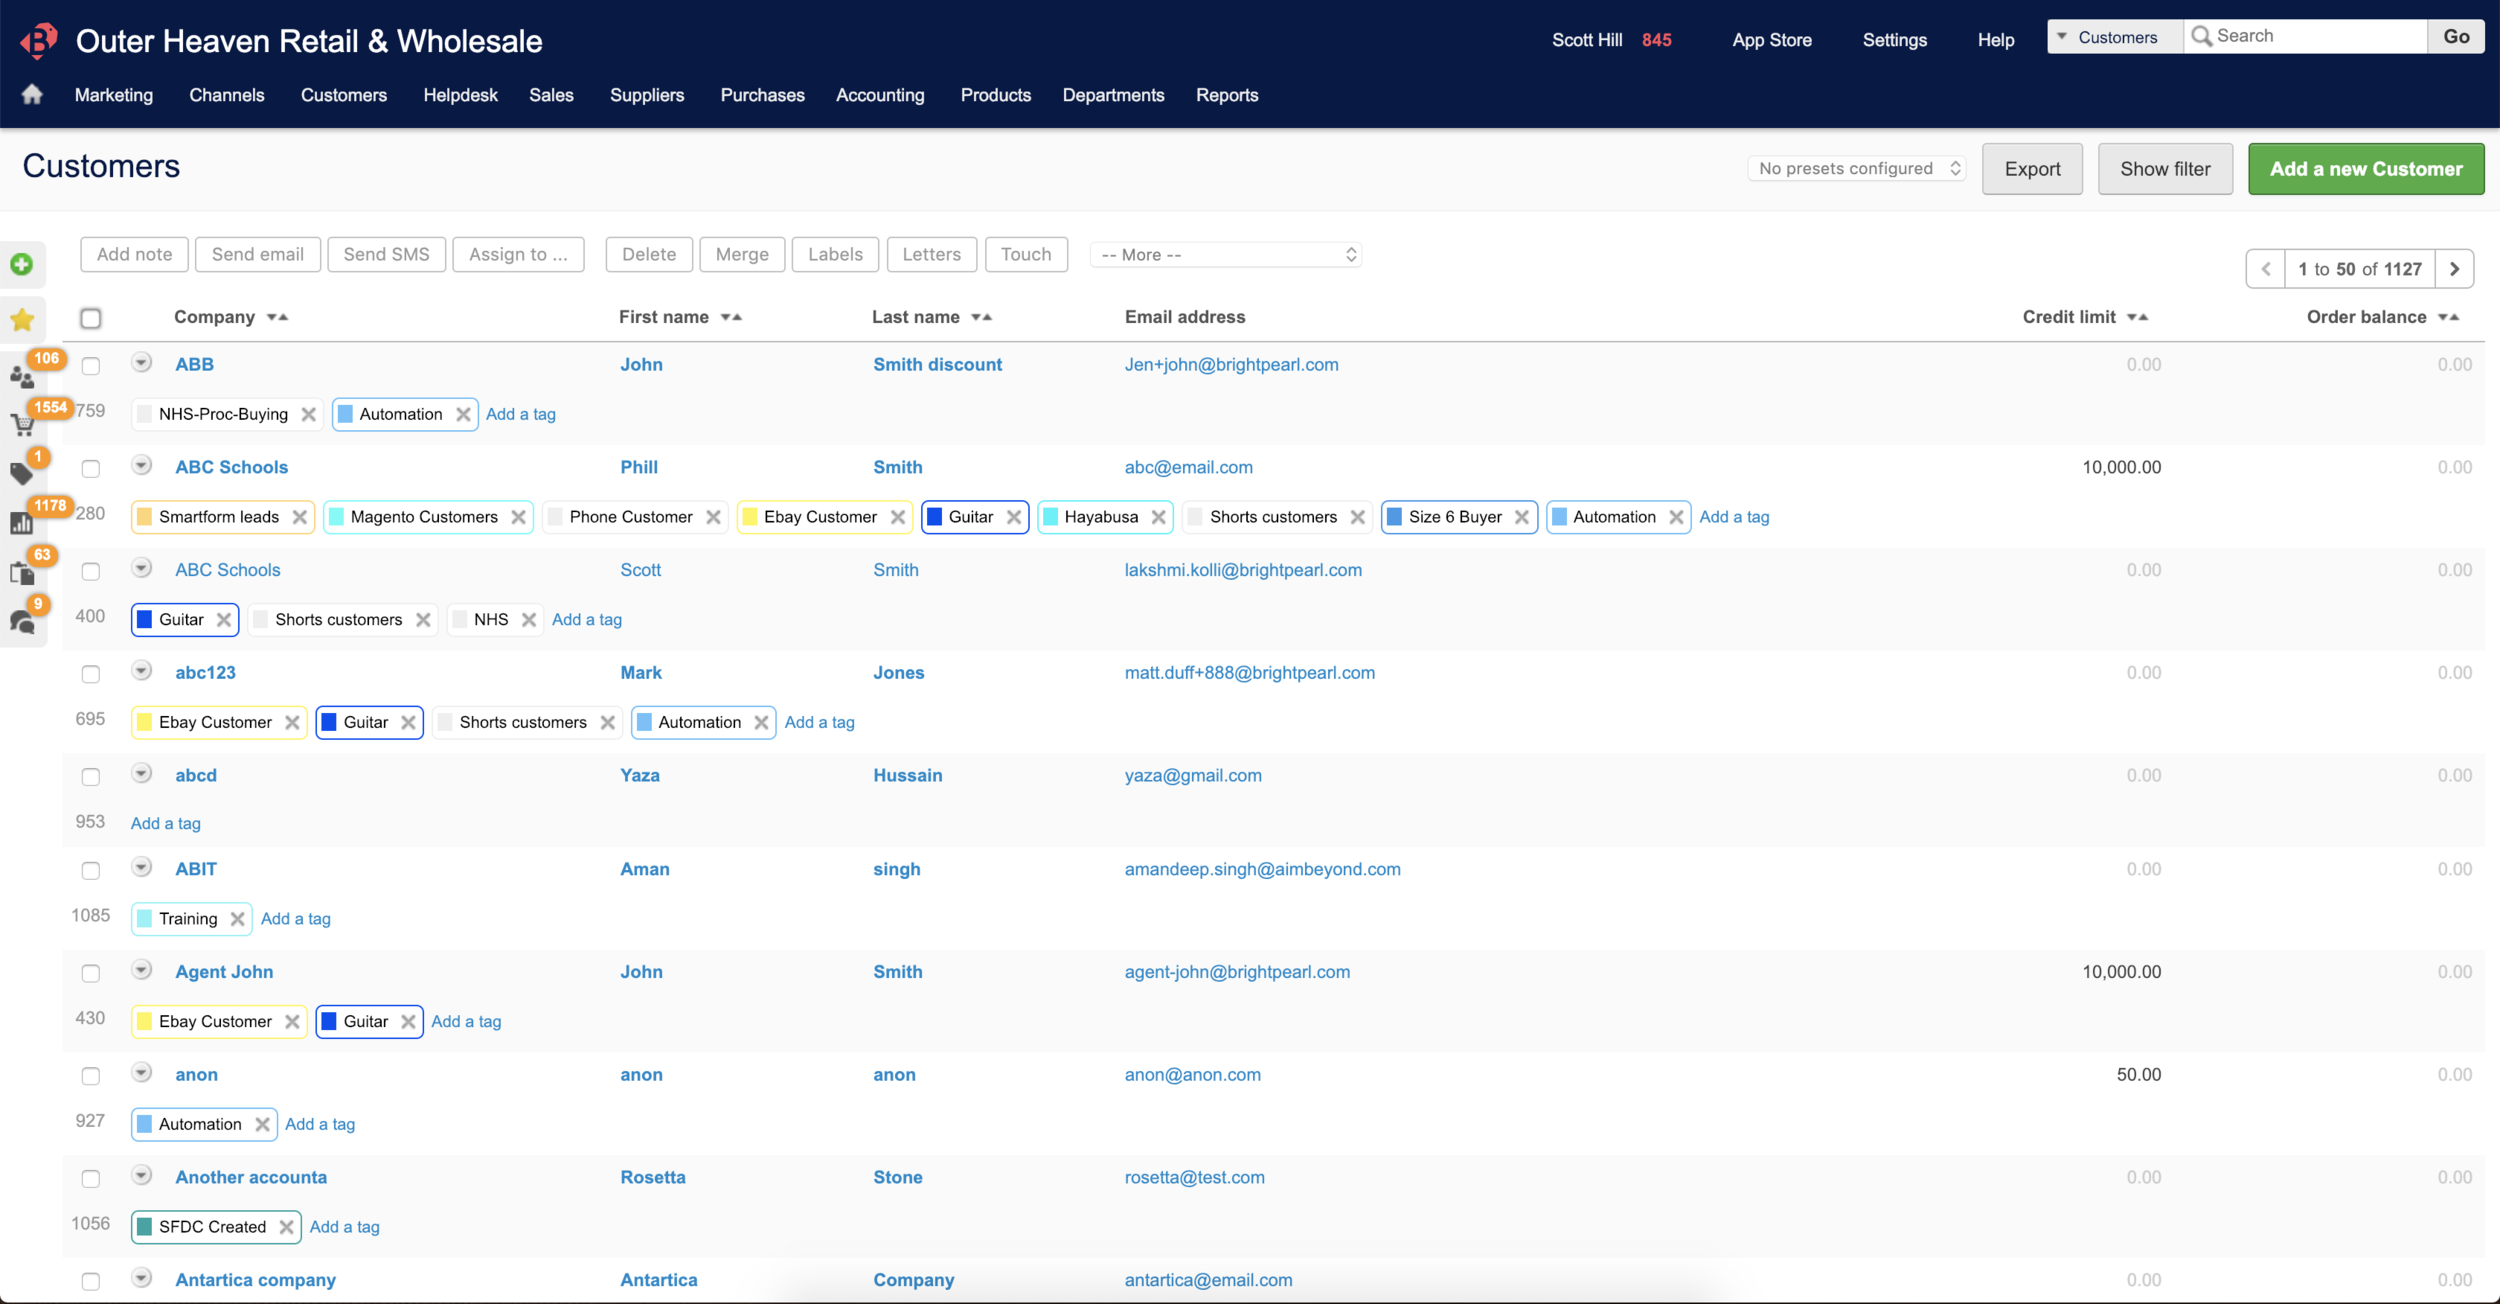Check the checkbox for ABC Schools row

[x=91, y=468]
